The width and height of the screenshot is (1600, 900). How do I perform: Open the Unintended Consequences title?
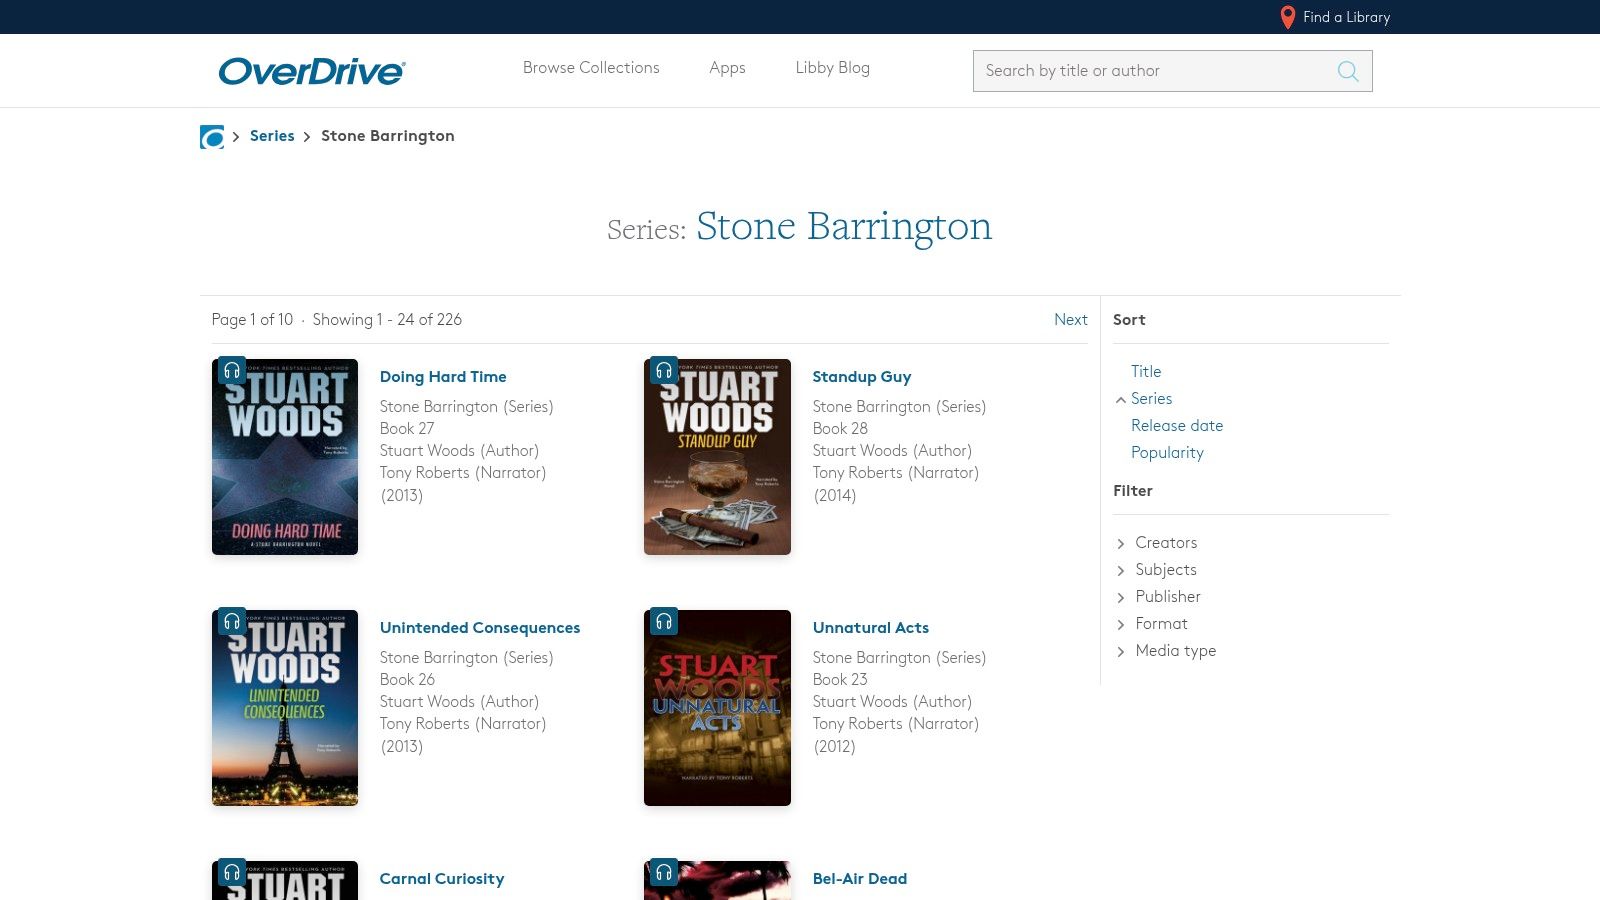480,627
